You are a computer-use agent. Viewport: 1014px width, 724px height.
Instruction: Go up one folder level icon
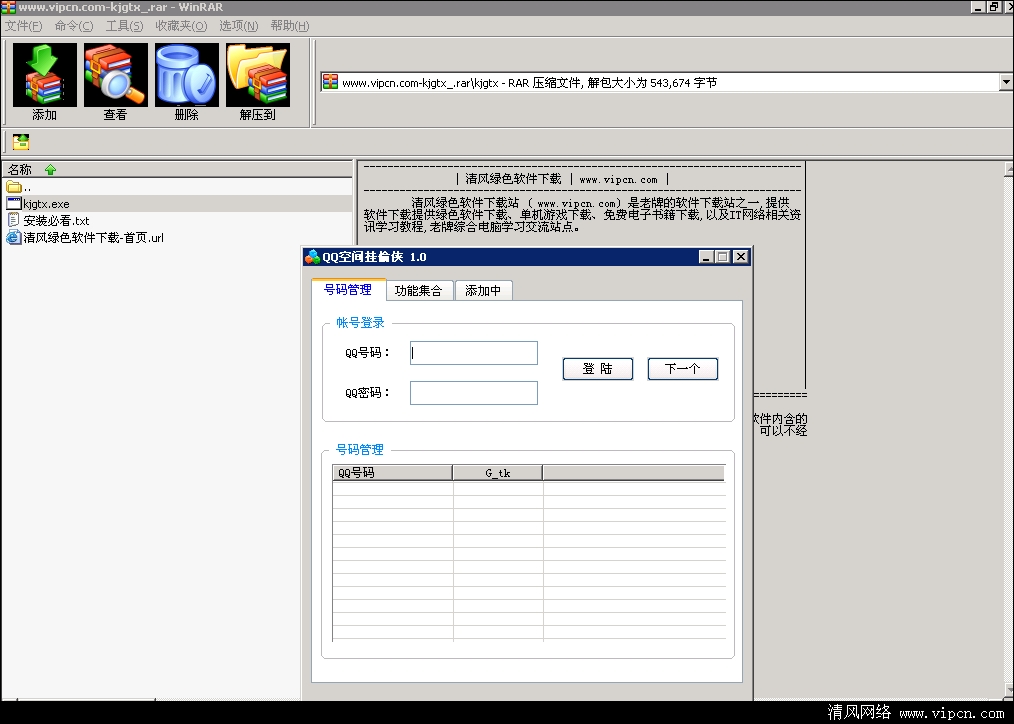21,142
